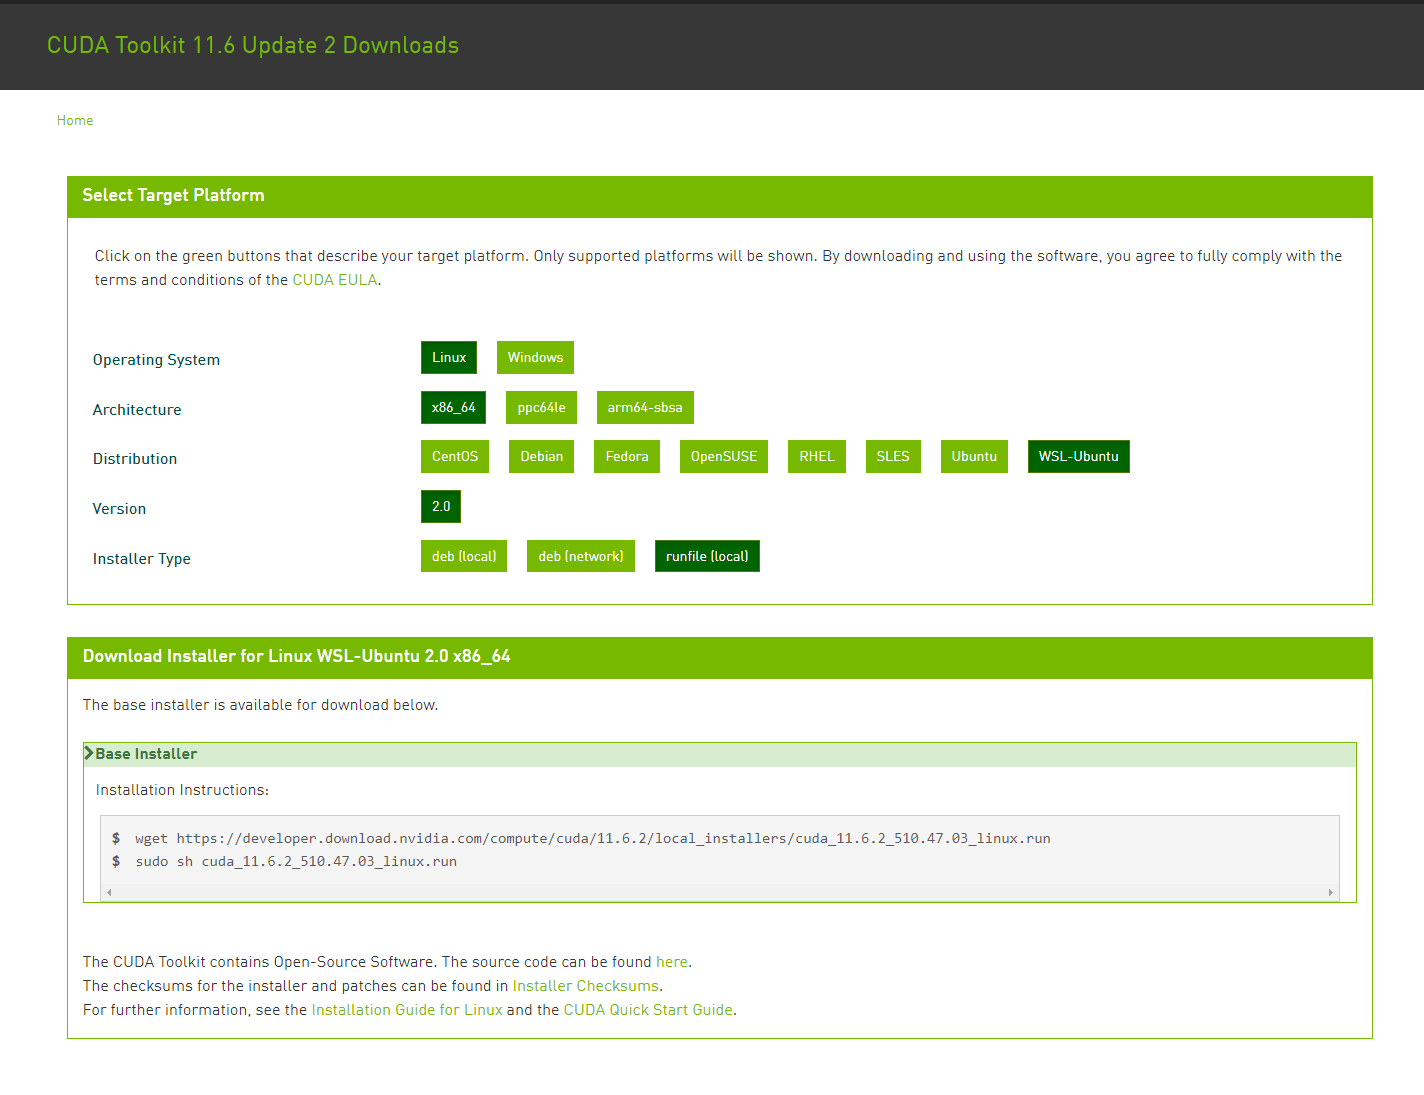
Task: Pick CentOS as the distribution
Action: [454, 456]
